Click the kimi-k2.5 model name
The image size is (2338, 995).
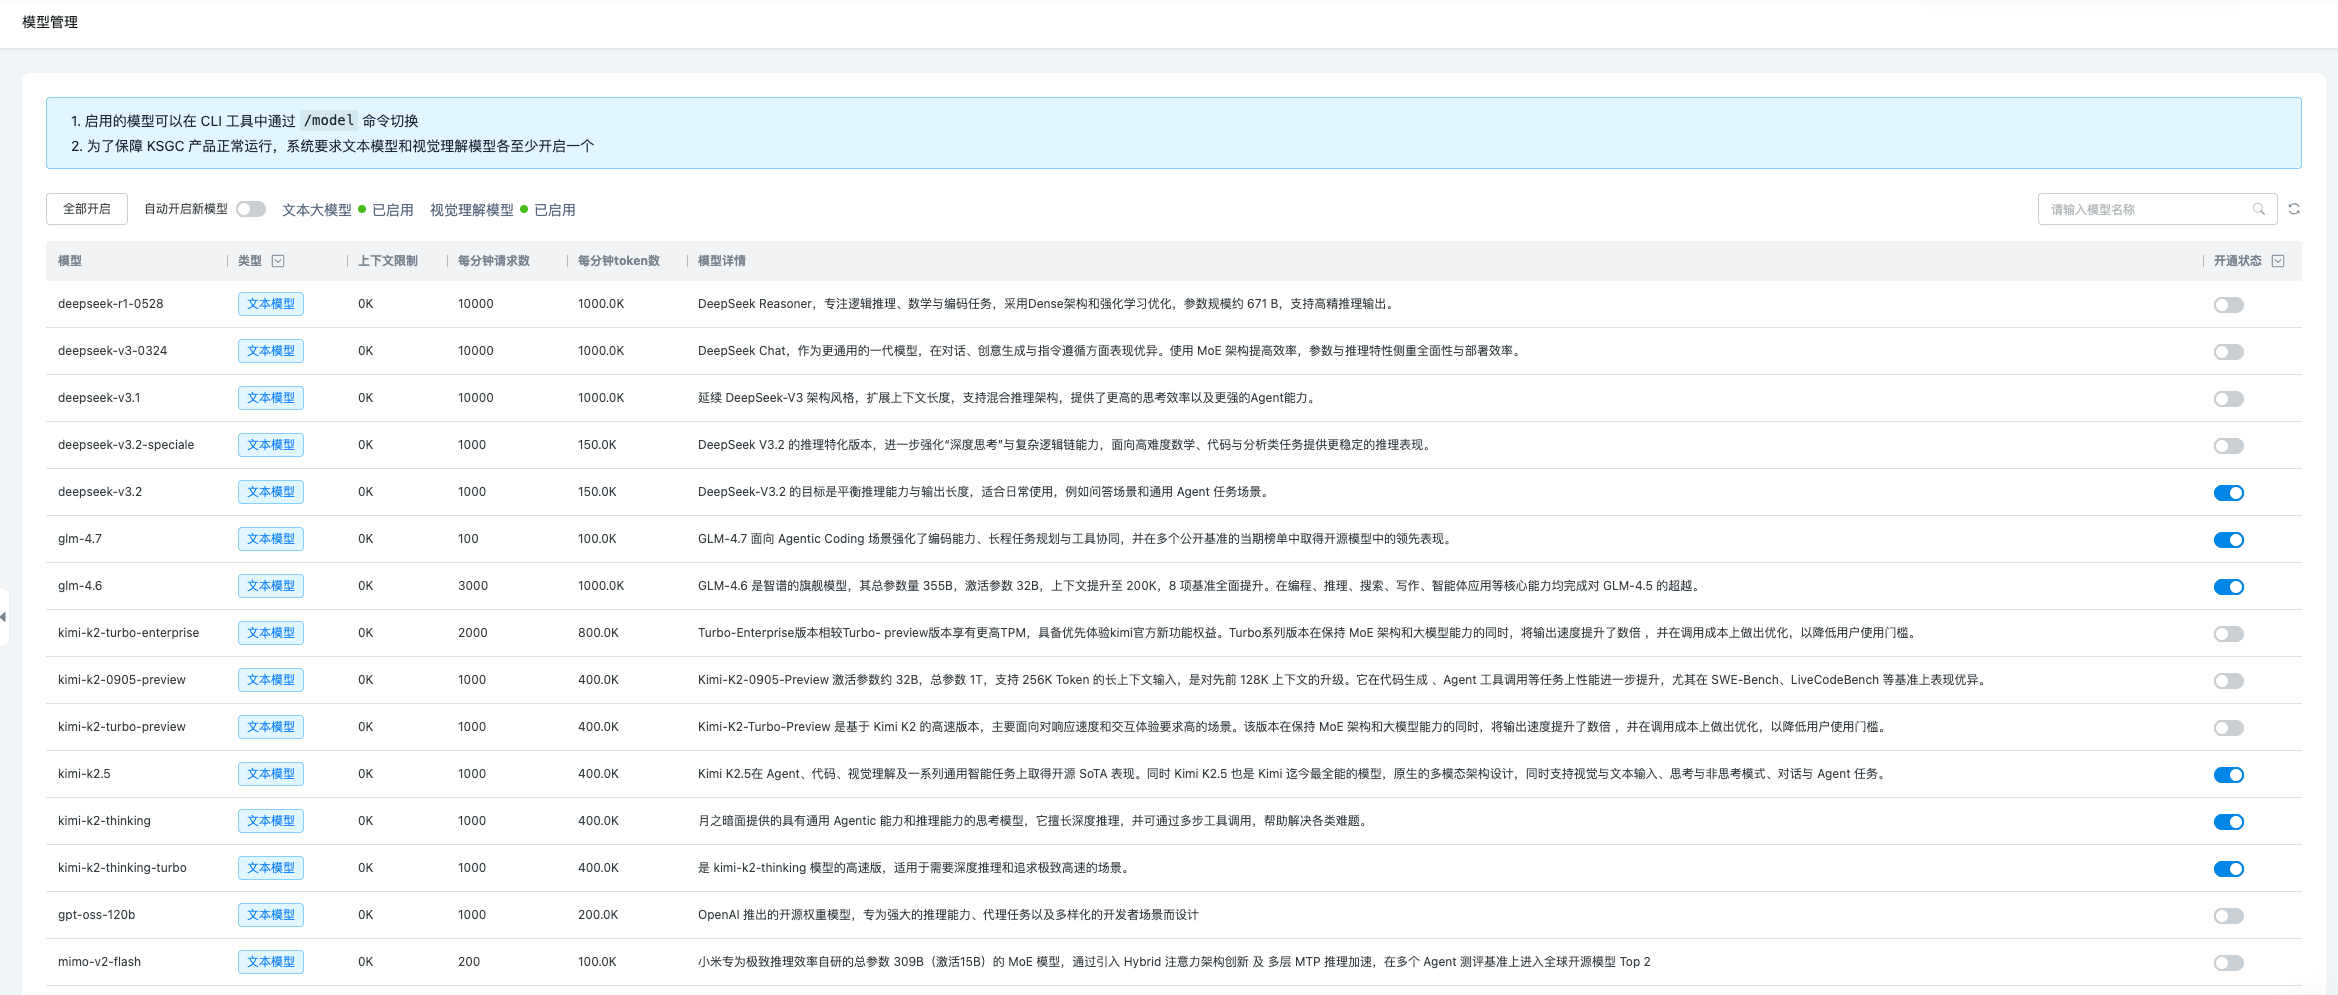point(84,774)
